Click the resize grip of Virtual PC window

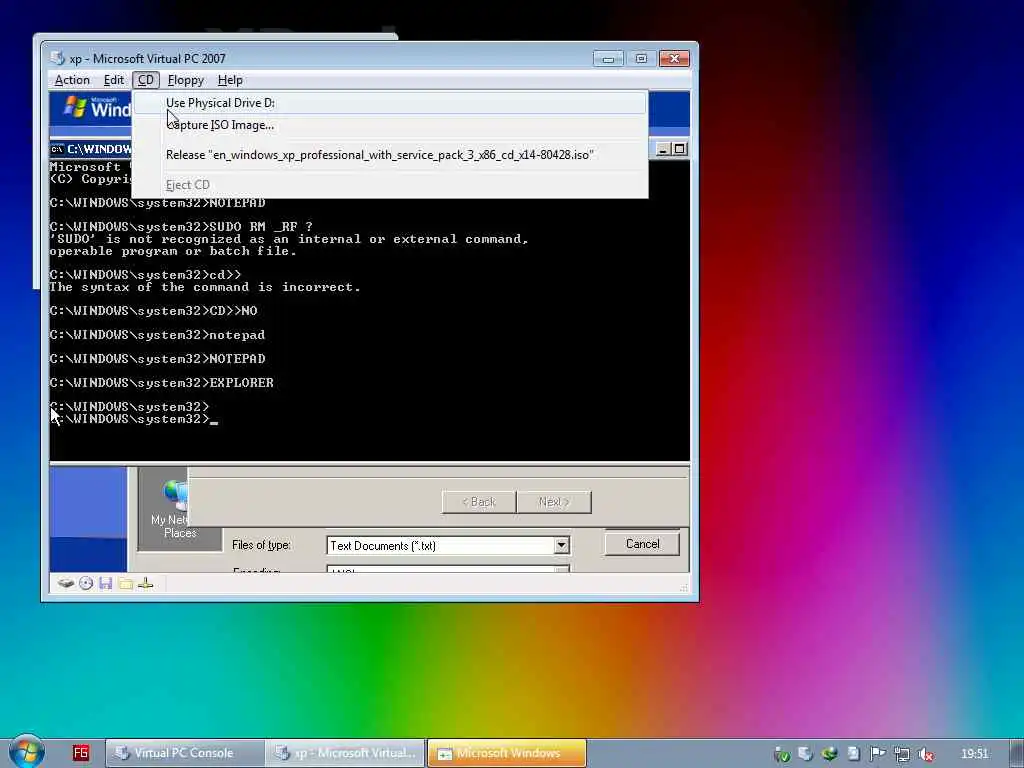point(684,587)
